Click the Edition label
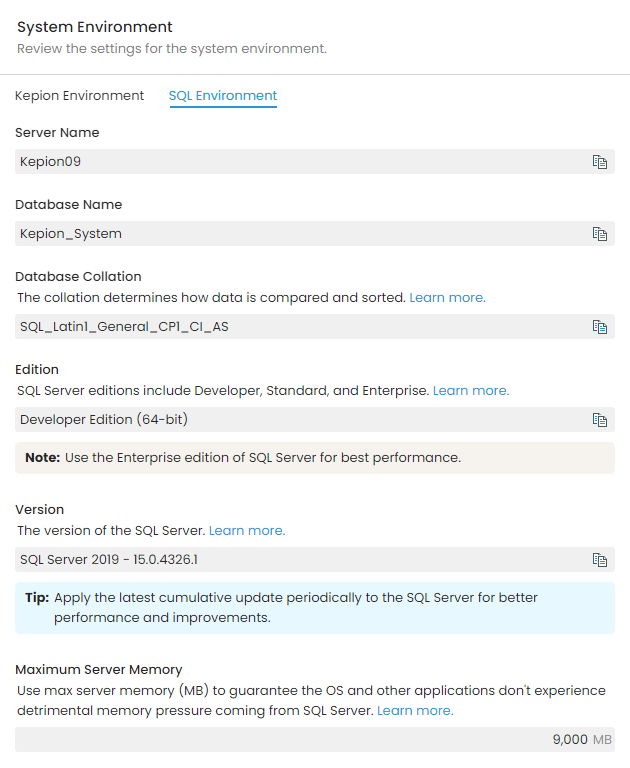Image resolution: width=630 pixels, height=768 pixels. click(37, 370)
